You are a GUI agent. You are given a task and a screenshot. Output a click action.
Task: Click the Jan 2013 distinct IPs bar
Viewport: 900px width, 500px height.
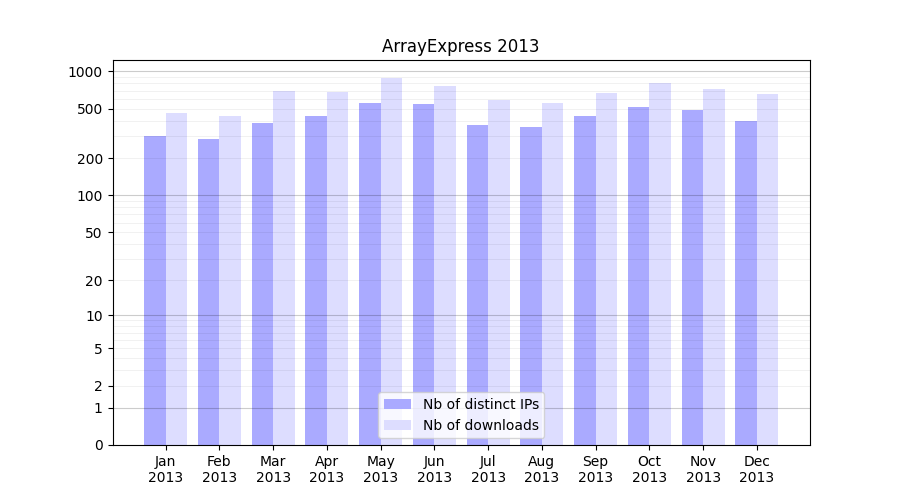155,290
